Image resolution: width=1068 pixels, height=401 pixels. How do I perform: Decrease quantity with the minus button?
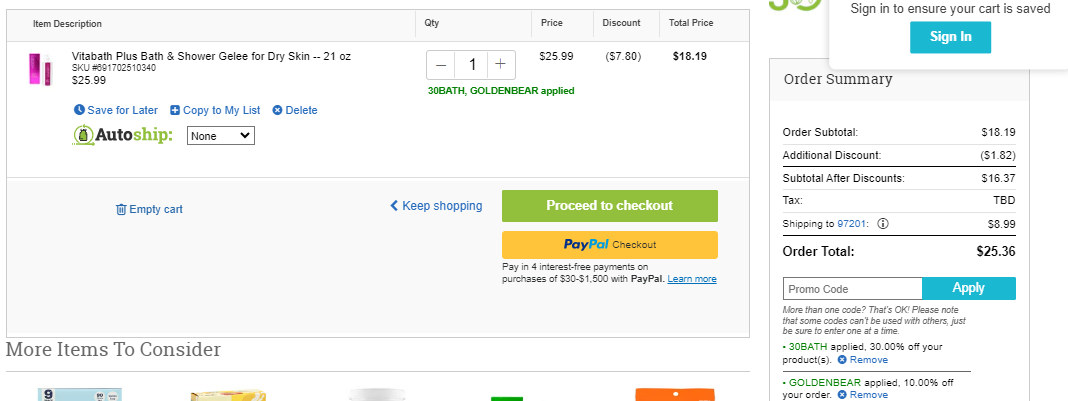click(441, 65)
